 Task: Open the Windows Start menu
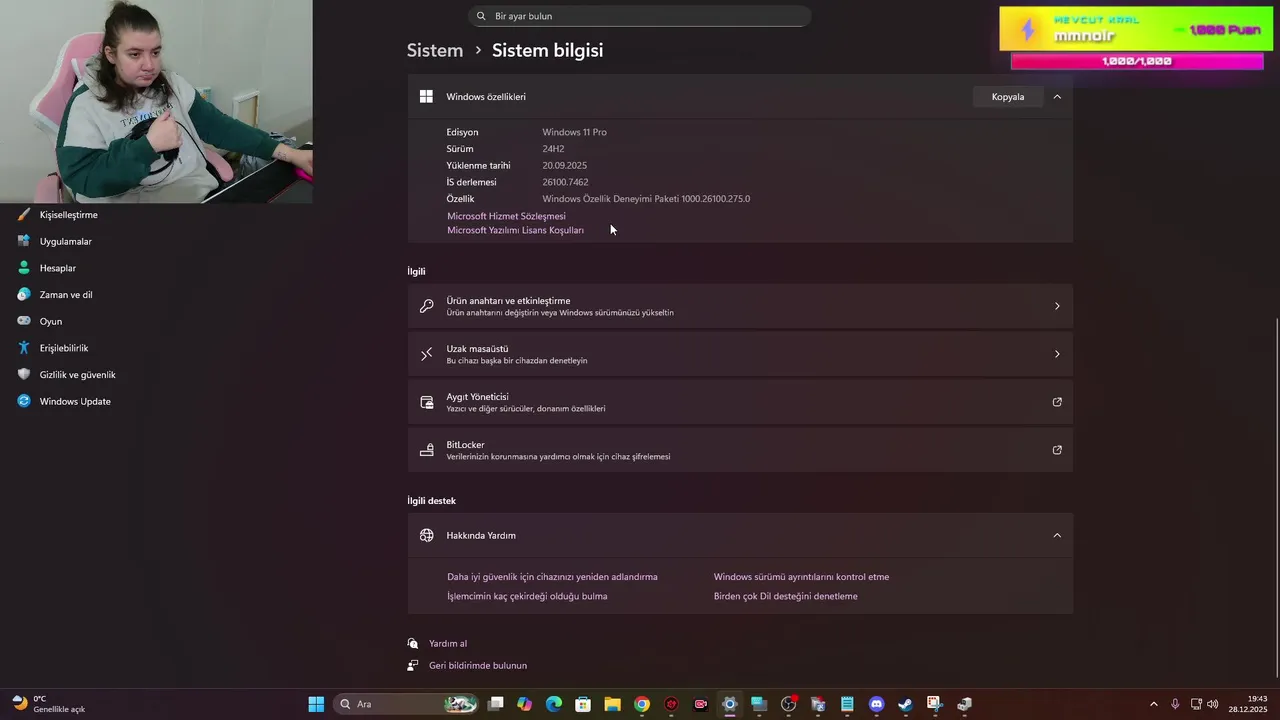click(316, 704)
